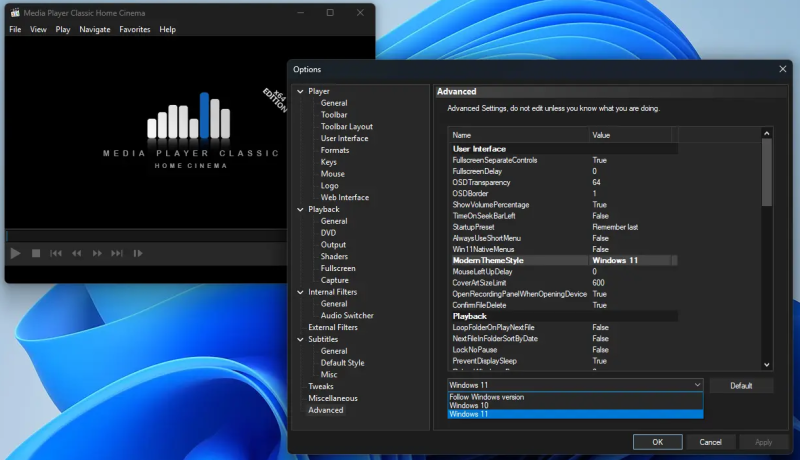Click the skip to next track icon
Image resolution: width=800 pixels, height=460 pixels.
click(x=117, y=253)
